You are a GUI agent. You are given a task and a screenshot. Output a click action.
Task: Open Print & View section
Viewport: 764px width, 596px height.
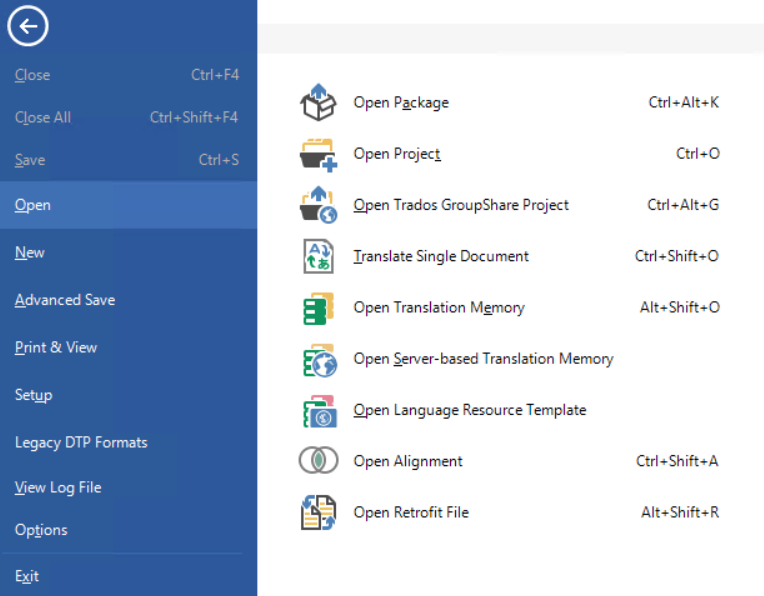click(56, 347)
